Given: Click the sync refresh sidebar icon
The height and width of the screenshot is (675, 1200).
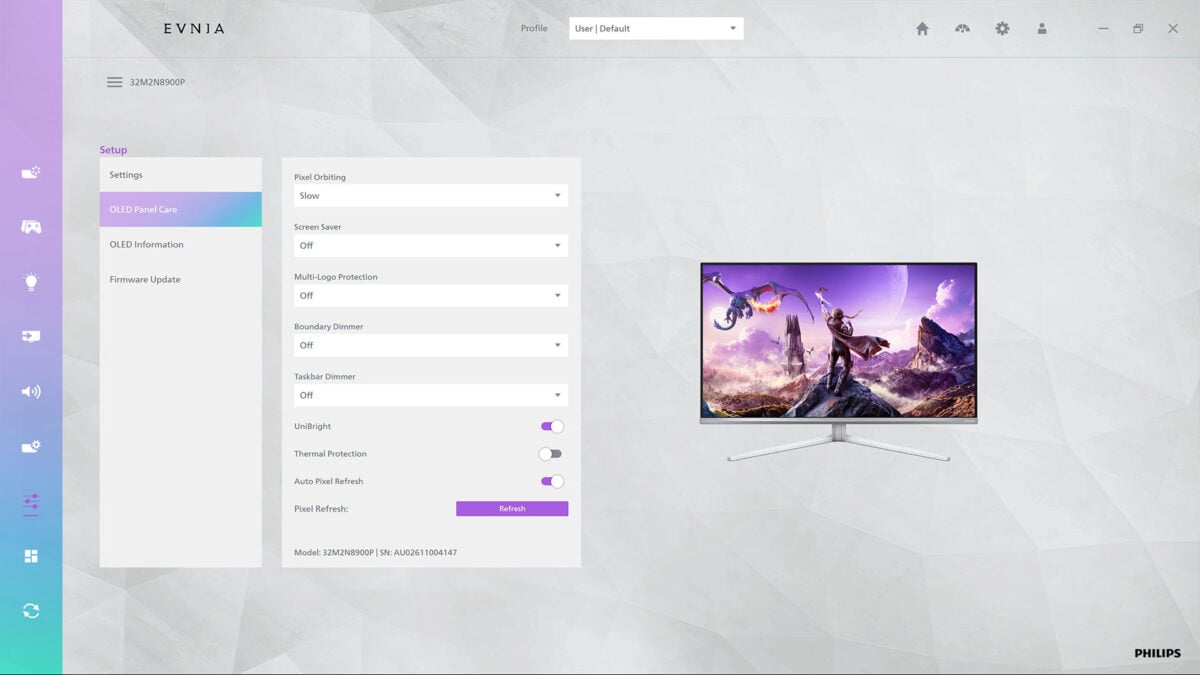Looking at the screenshot, I should pyautogui.click(x=31, y=610).
